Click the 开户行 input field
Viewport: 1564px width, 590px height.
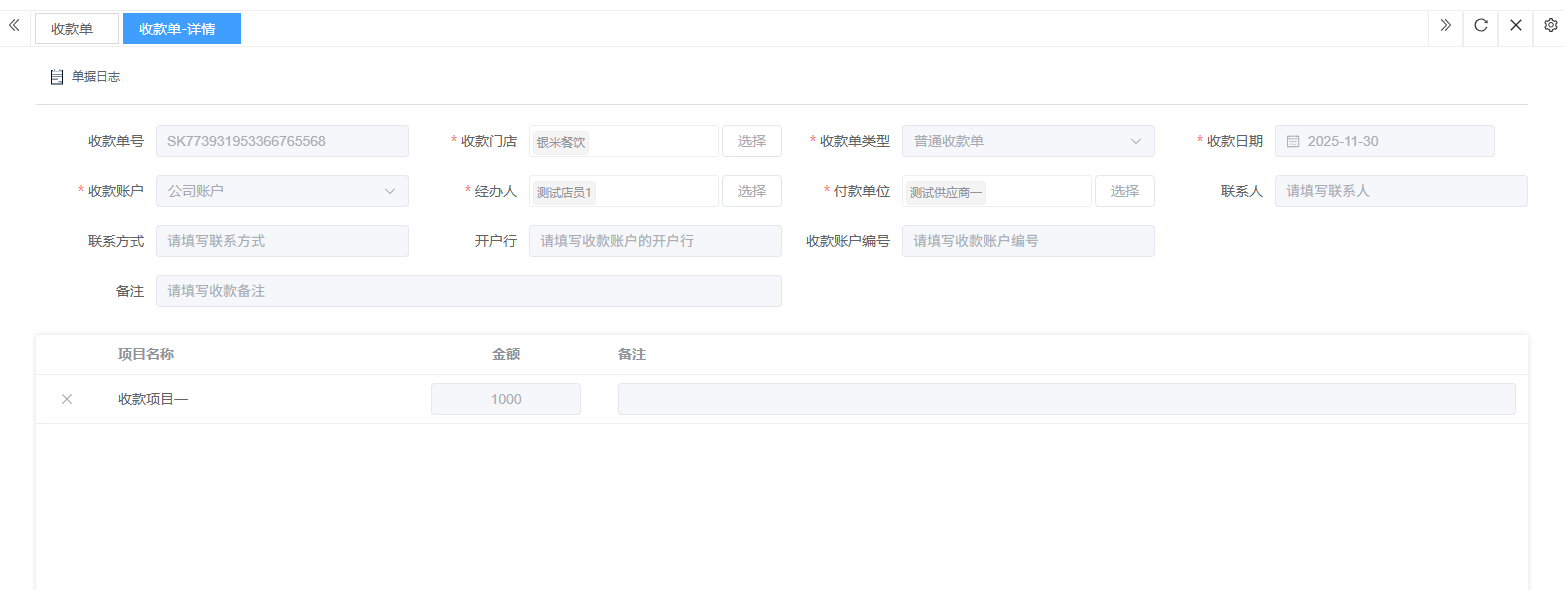[x=655, y=241]
